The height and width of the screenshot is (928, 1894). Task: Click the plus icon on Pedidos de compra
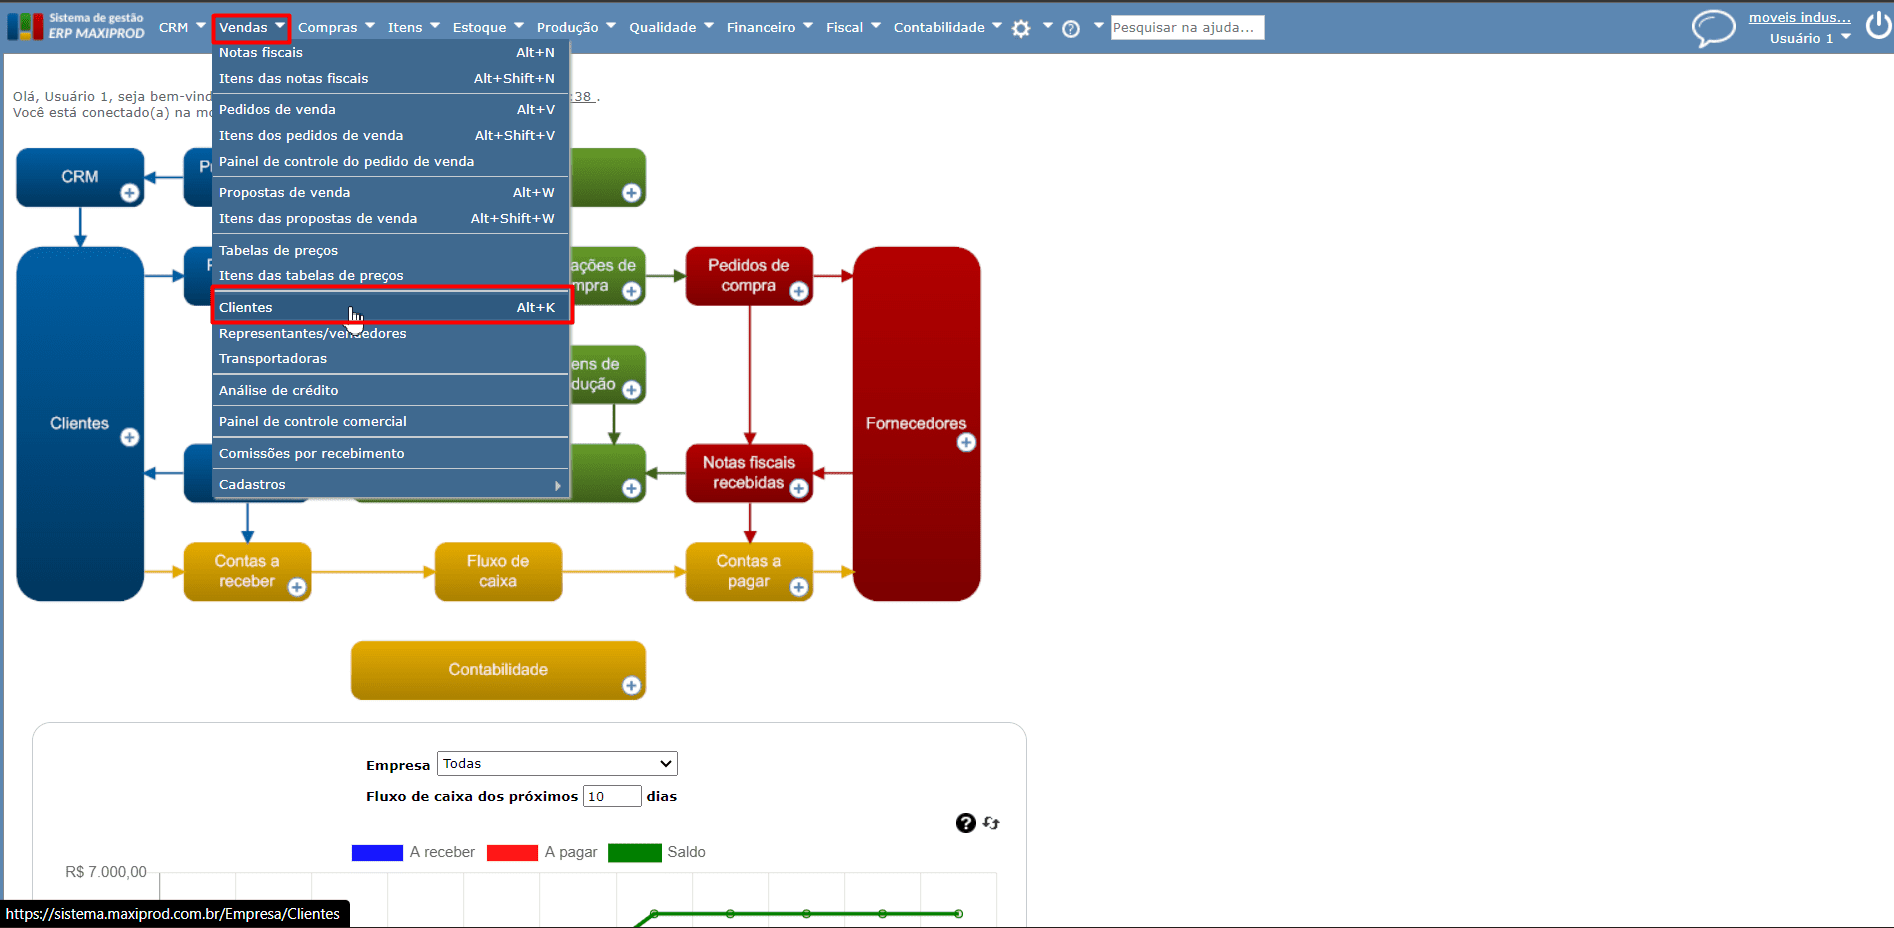click(x=799, y=291)
